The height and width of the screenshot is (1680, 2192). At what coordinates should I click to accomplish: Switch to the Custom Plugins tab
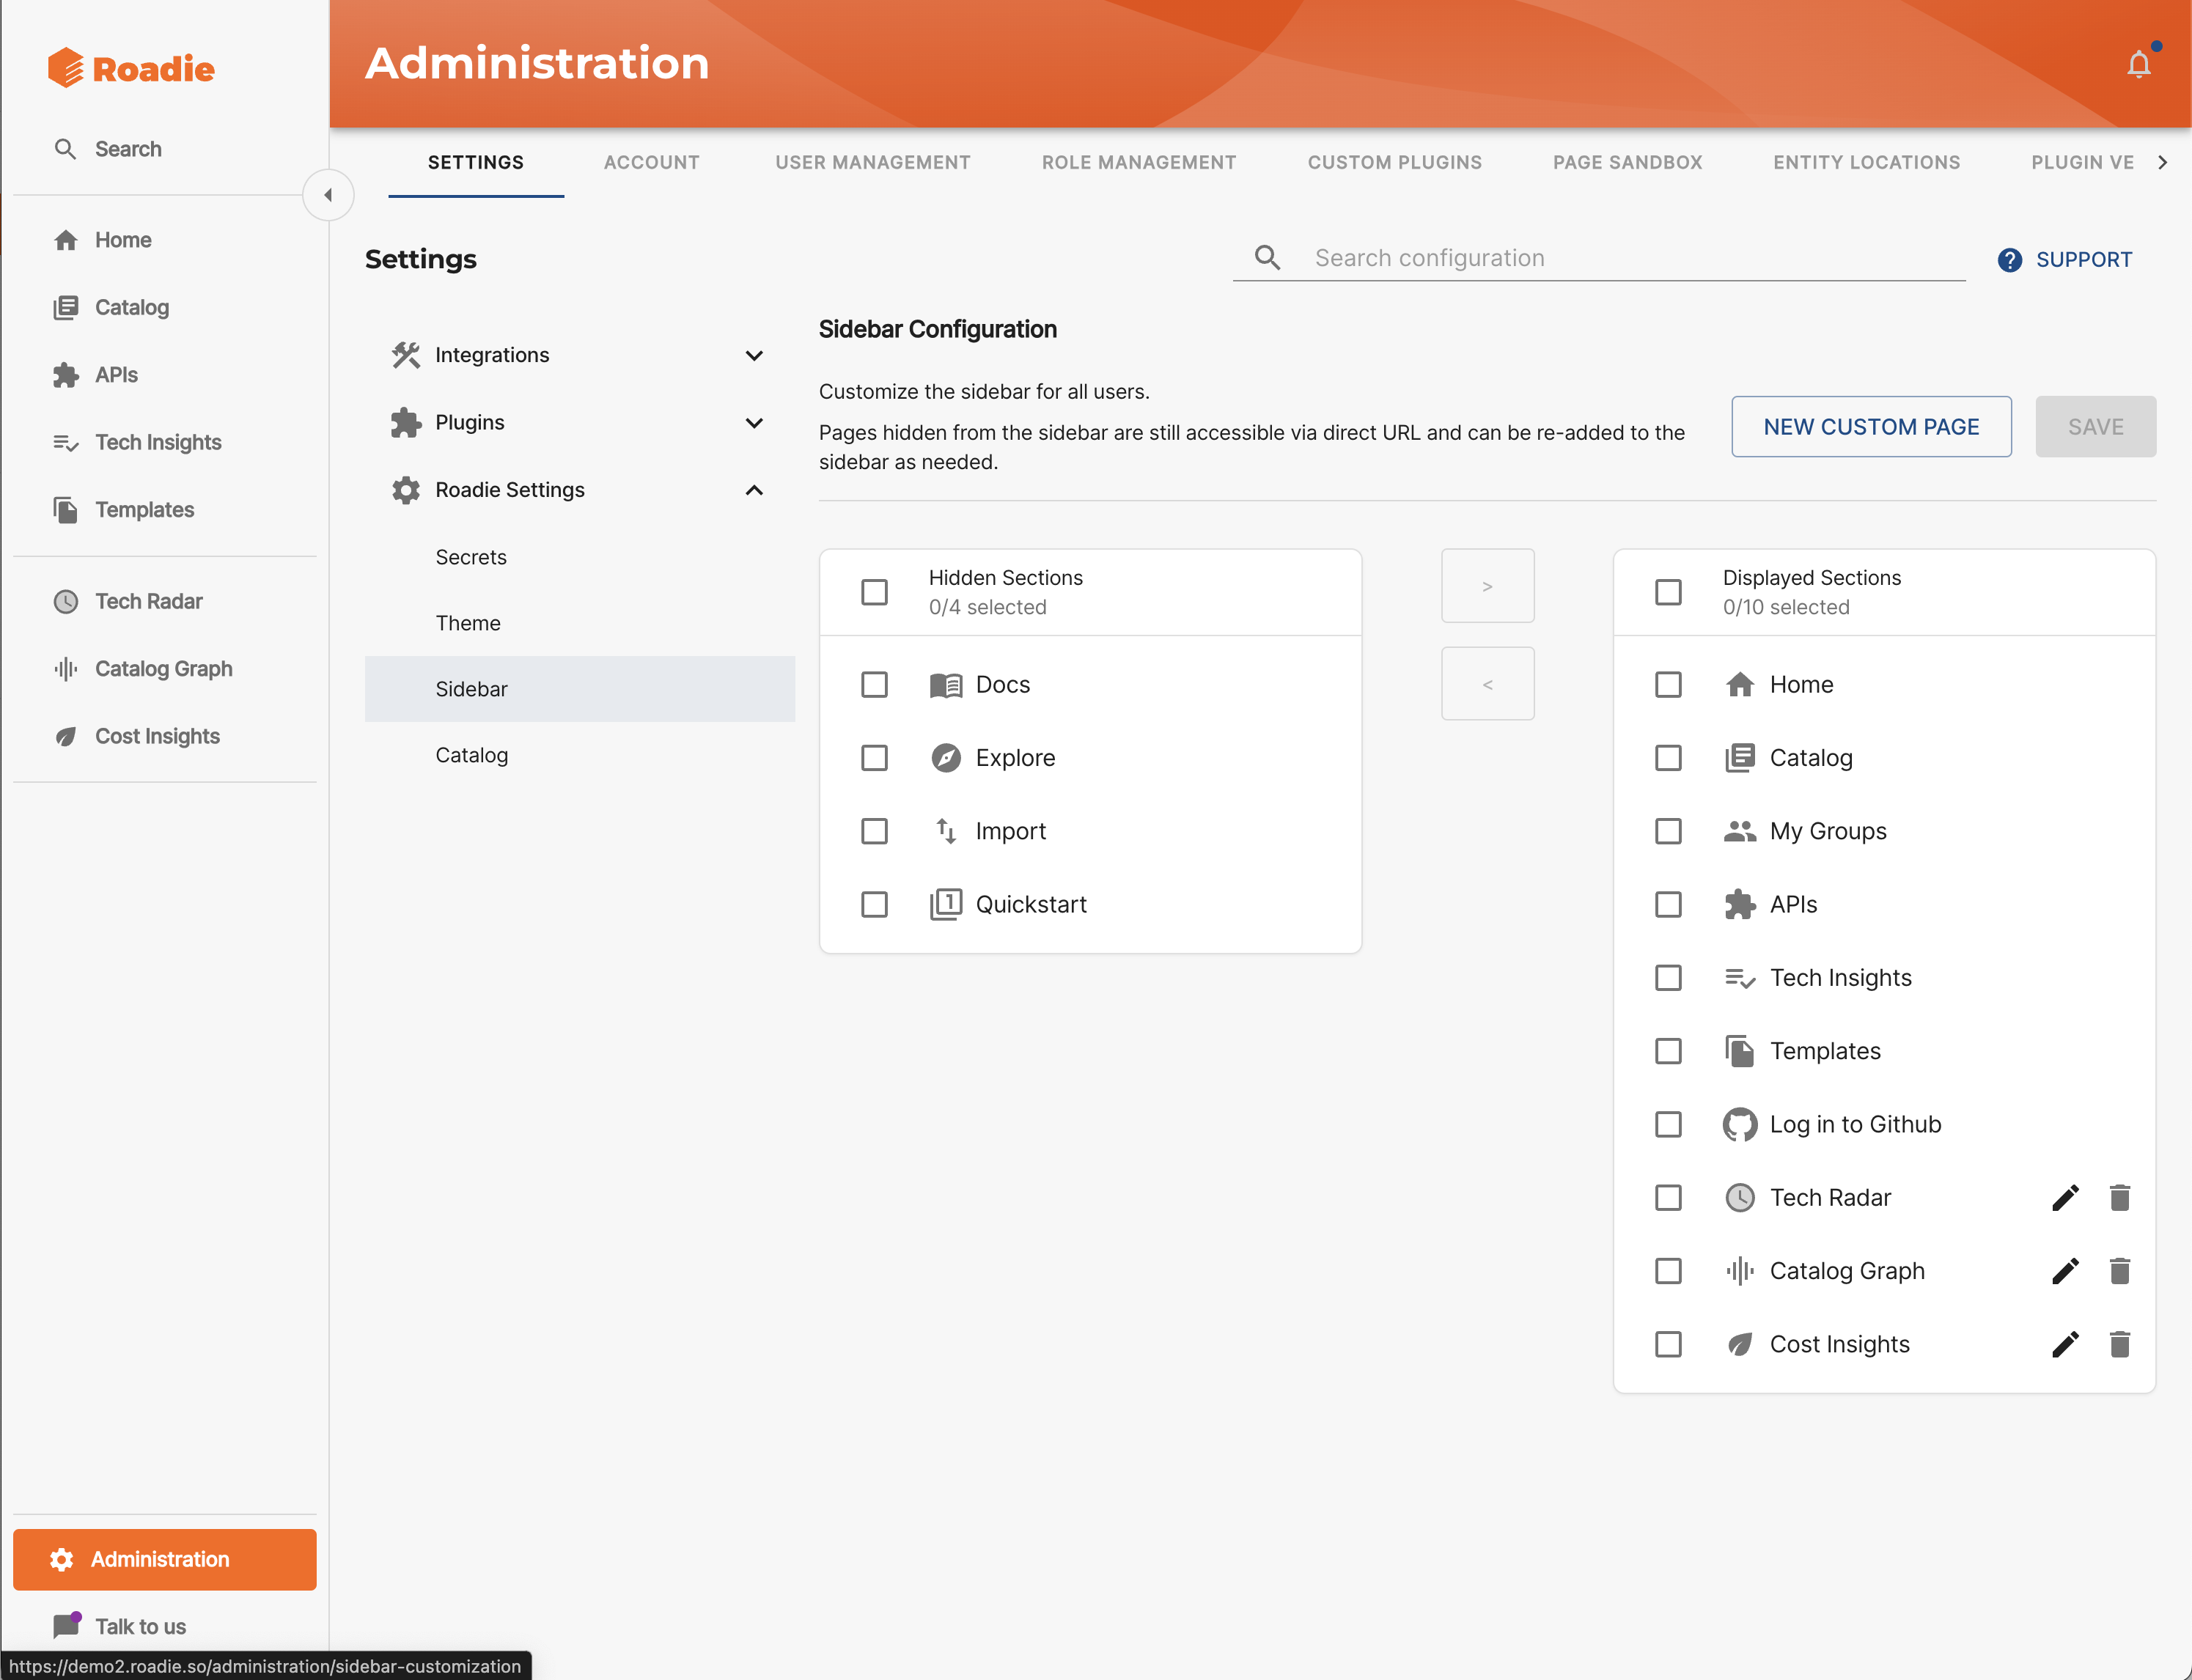(x=1394, y=162)
